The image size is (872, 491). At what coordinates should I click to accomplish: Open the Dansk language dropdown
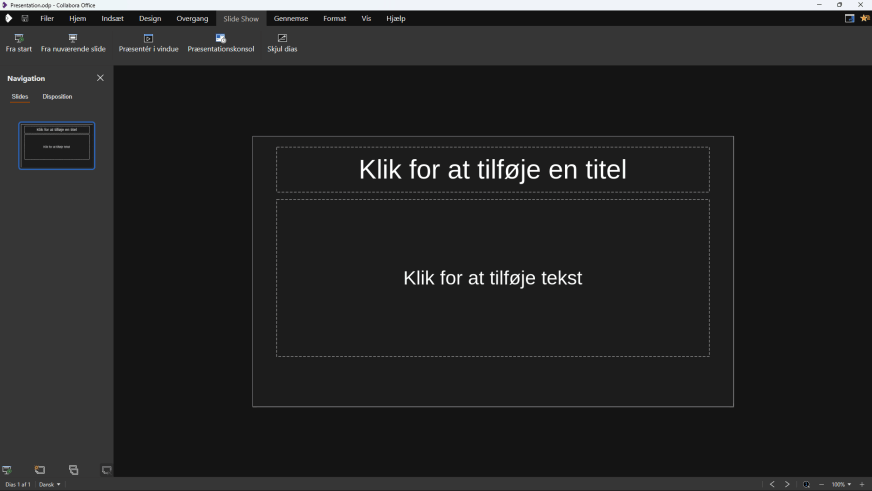click(x=49, y=484)
